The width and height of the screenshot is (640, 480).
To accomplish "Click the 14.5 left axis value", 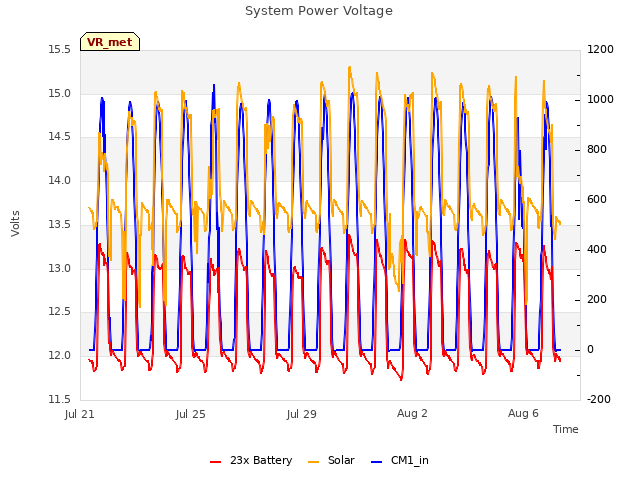I will (60, 136).
